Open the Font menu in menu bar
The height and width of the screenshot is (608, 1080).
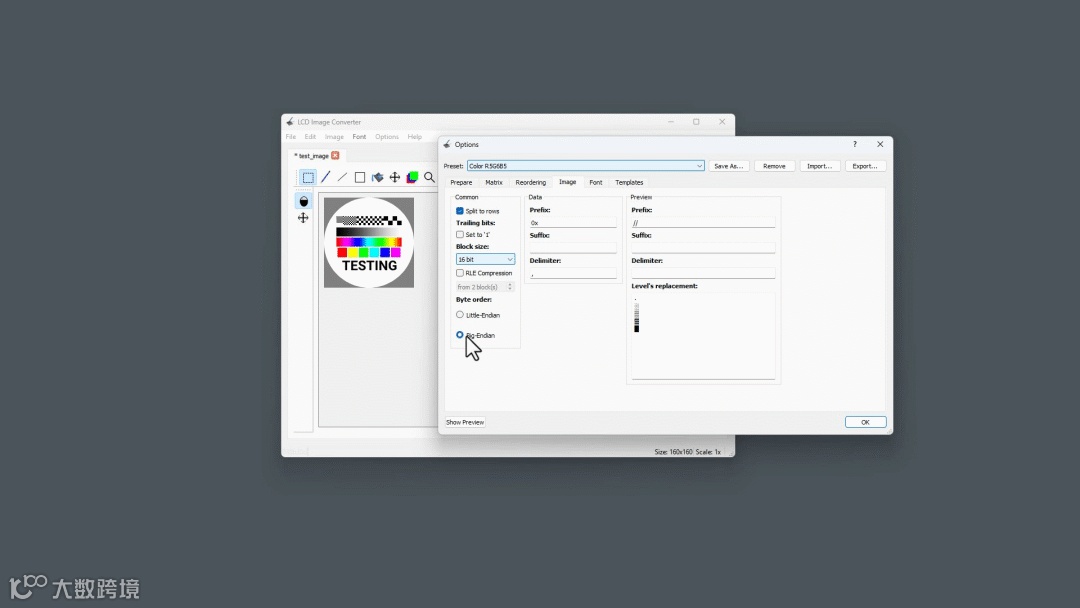coord(360,137)
